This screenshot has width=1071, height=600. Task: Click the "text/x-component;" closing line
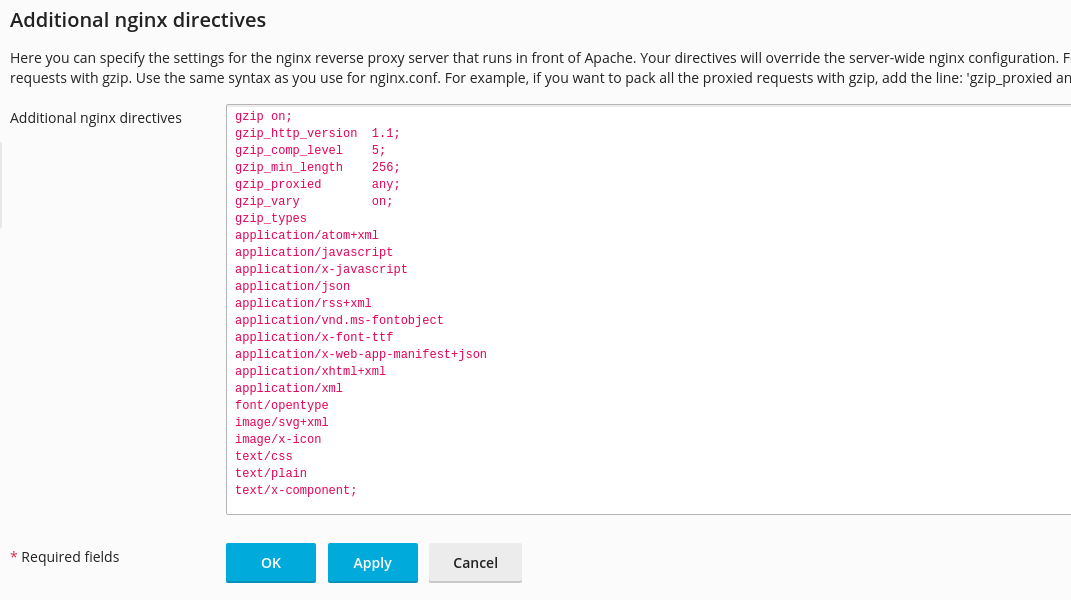point(295,490)
